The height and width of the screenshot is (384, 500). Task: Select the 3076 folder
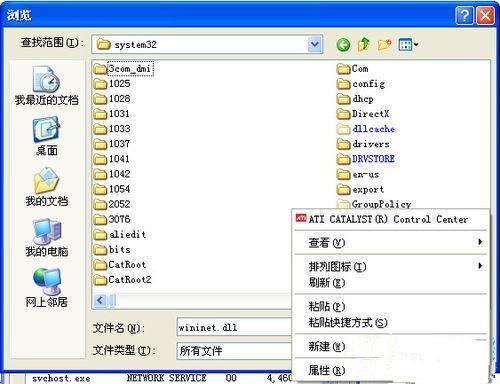pos(112,219)
